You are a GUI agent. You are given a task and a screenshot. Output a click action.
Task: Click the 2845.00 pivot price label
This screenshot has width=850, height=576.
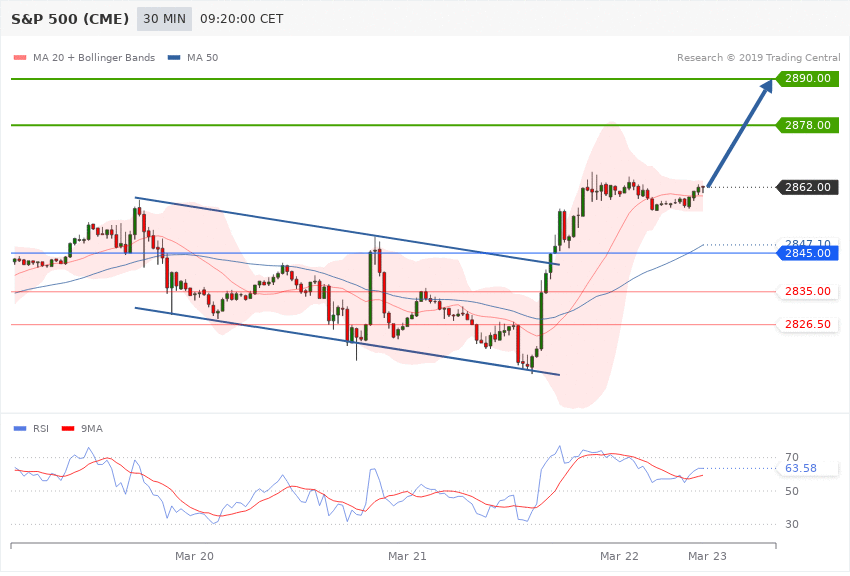pyautogui.click(x=808, y=253)
